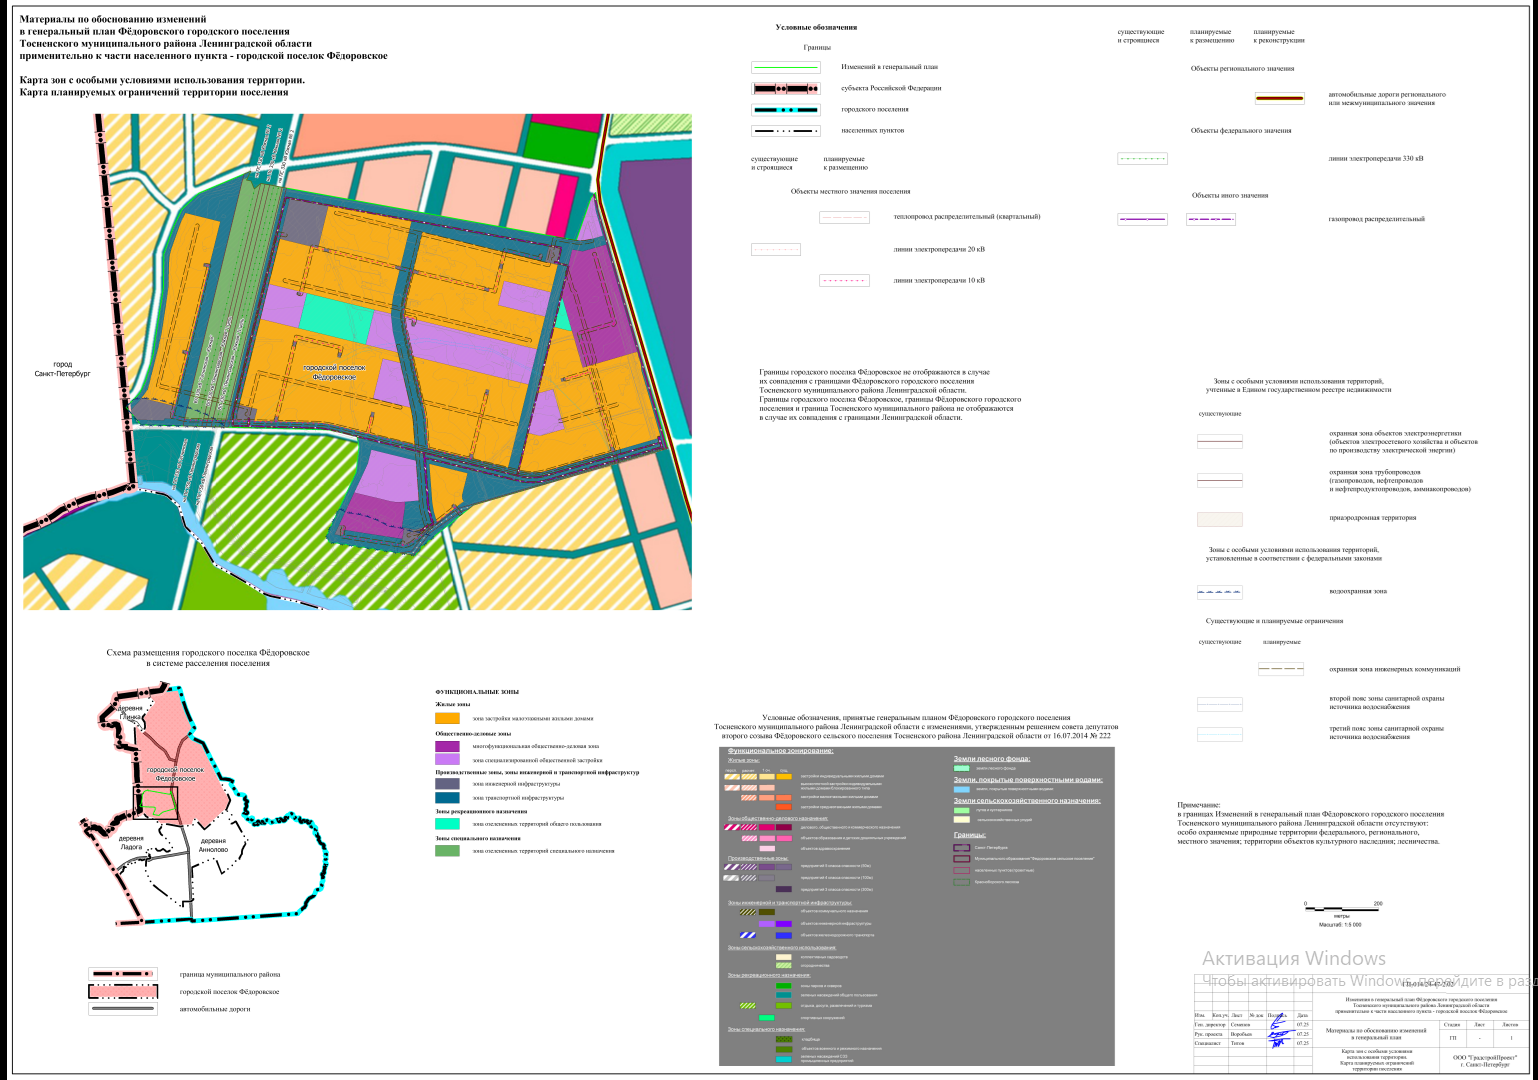Click the orange low-rise residential zone swatch

point(447,718)
